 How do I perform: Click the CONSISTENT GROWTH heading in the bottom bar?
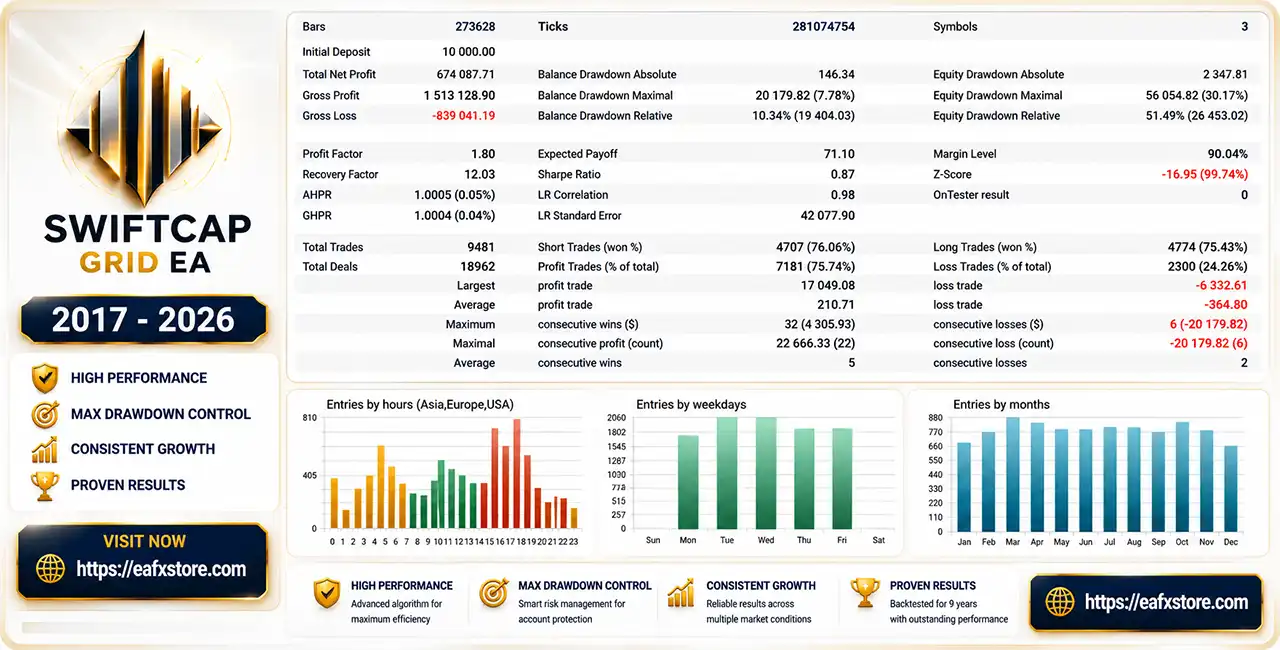761,586
